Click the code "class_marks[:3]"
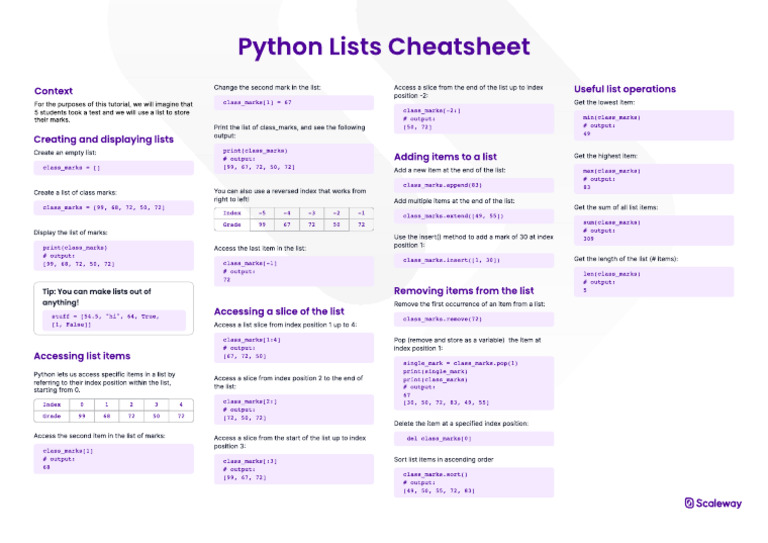The width and height of the screenshot is (768, 543). pos(250,461)
